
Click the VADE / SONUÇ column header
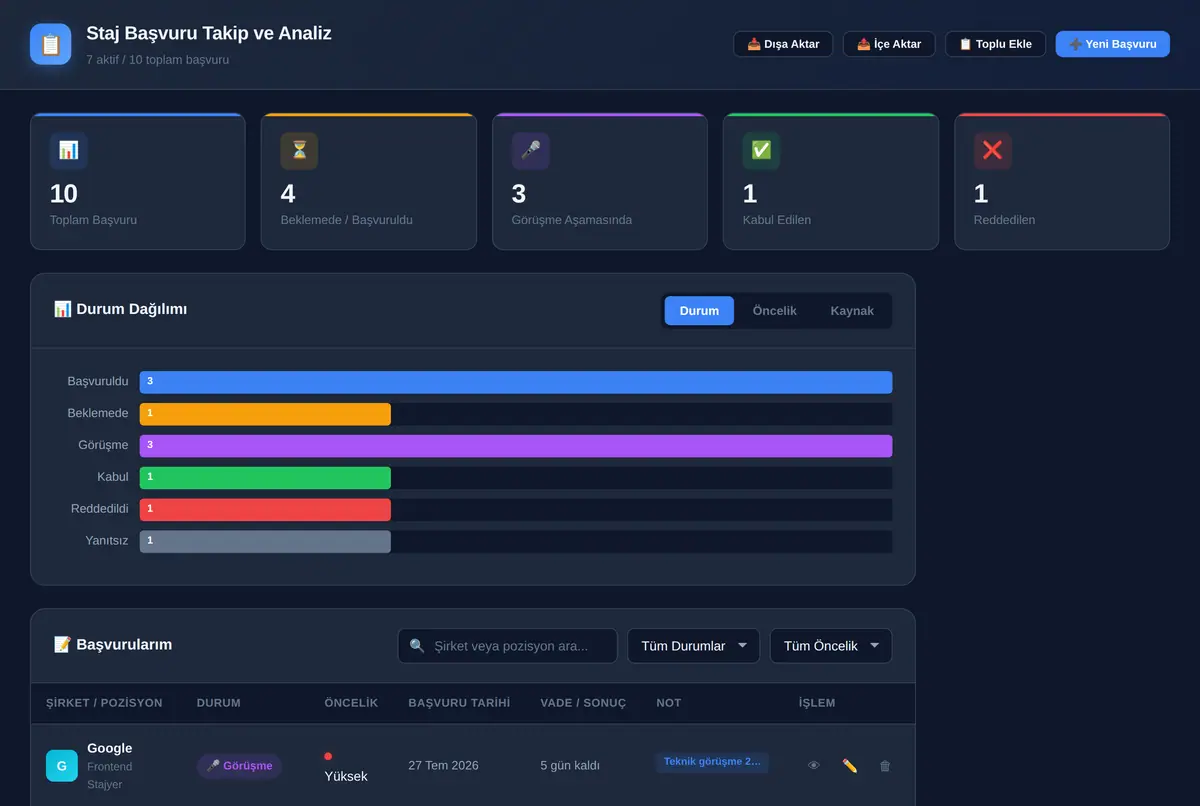[583, 703]
